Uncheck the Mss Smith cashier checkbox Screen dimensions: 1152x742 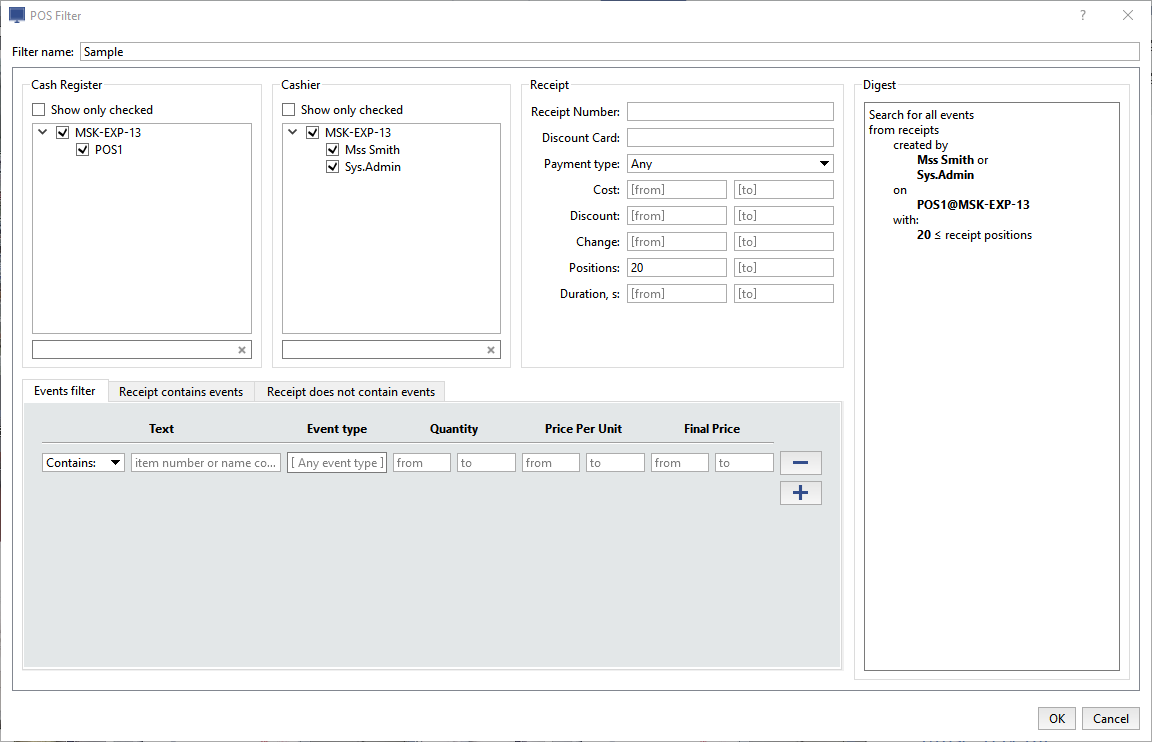(x=333, y=150)
